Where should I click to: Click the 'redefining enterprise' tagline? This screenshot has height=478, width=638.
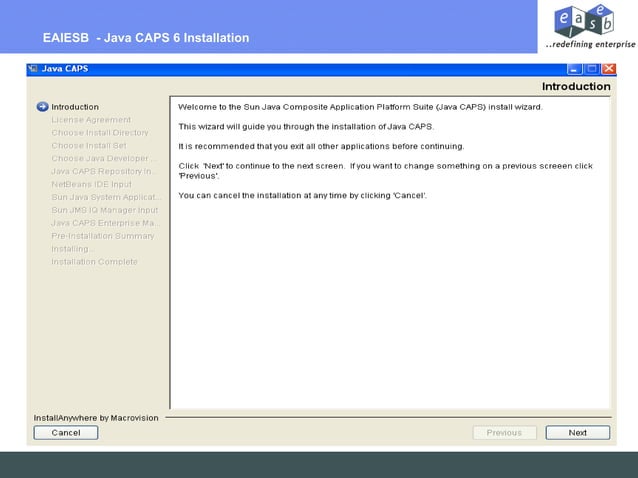tap(590, 44)
